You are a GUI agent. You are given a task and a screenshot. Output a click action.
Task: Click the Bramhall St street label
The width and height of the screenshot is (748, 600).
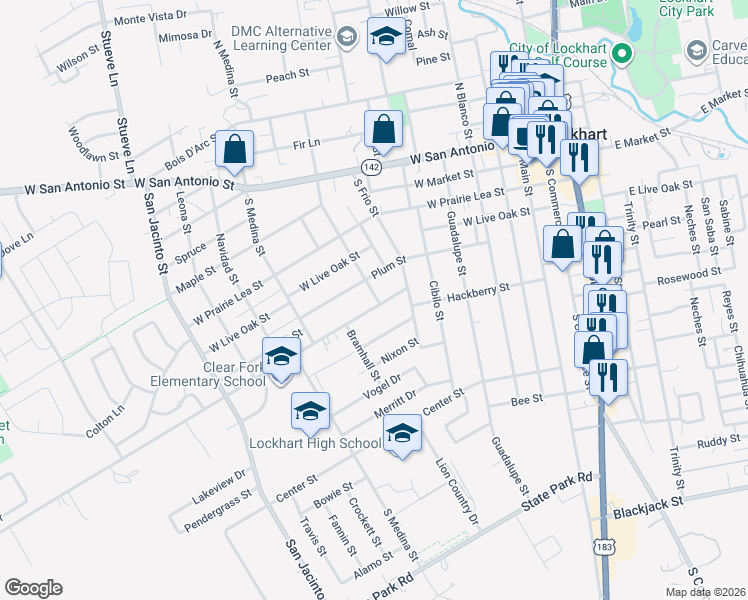point(364,355)
